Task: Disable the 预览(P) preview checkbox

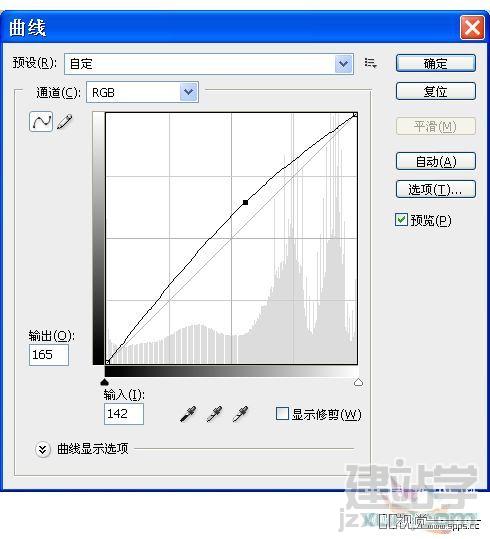Action: [401, 220]
